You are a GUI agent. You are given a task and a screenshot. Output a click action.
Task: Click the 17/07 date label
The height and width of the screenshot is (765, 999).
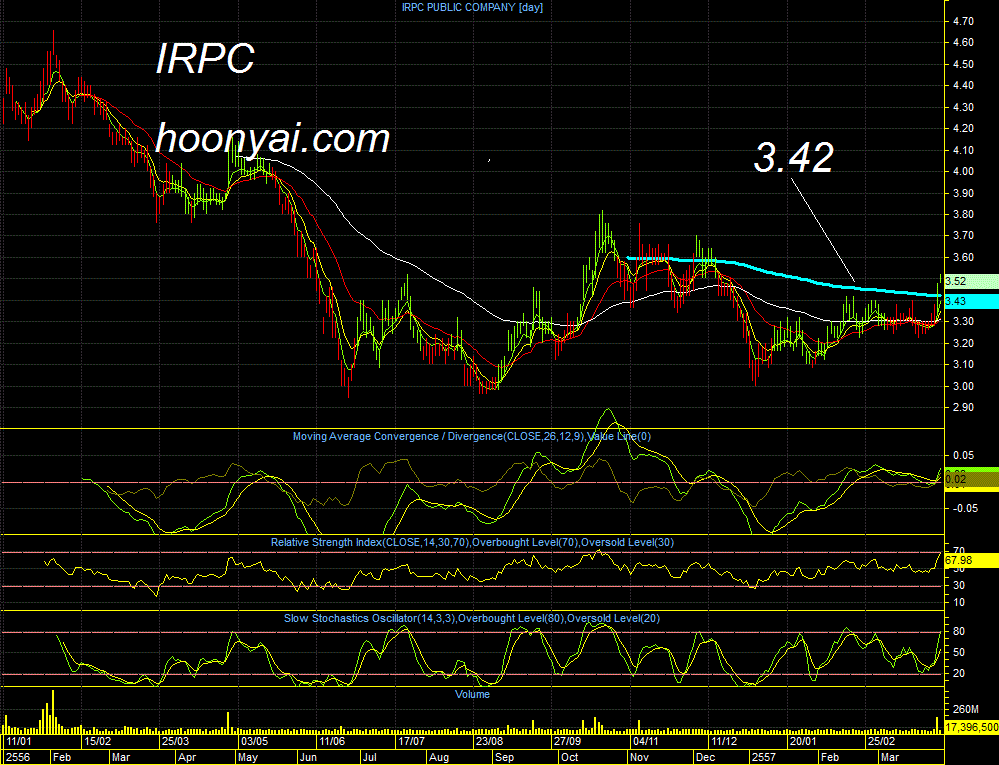pyautogui.click(x=411, y=741)
